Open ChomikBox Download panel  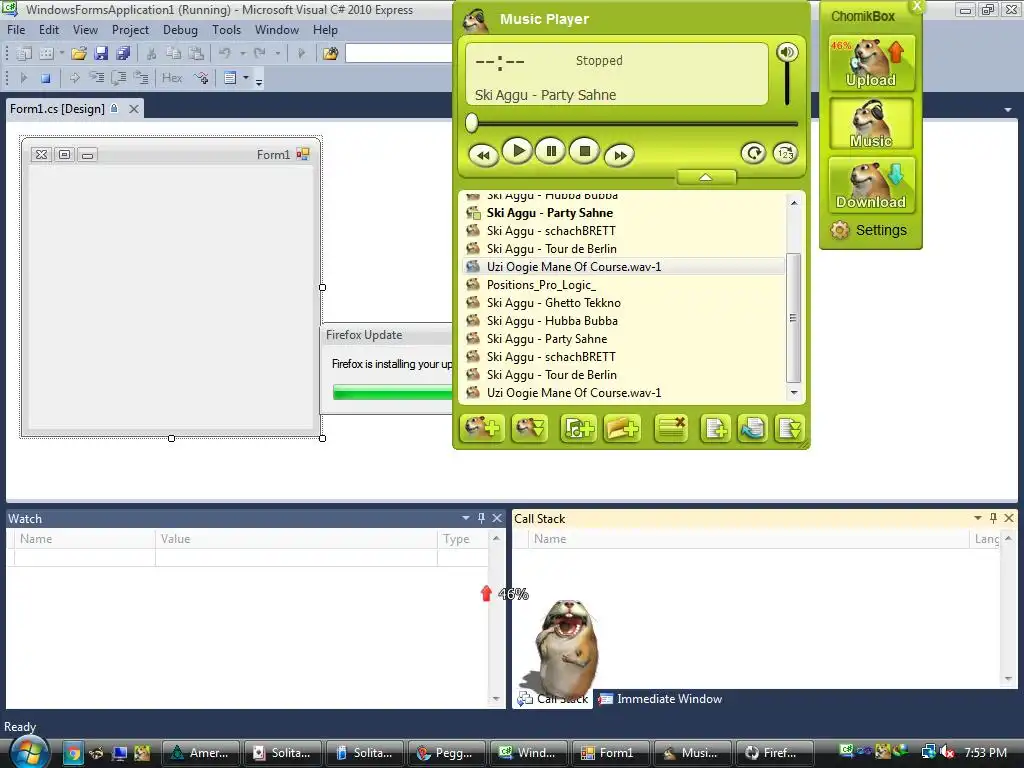pos(871,185)
